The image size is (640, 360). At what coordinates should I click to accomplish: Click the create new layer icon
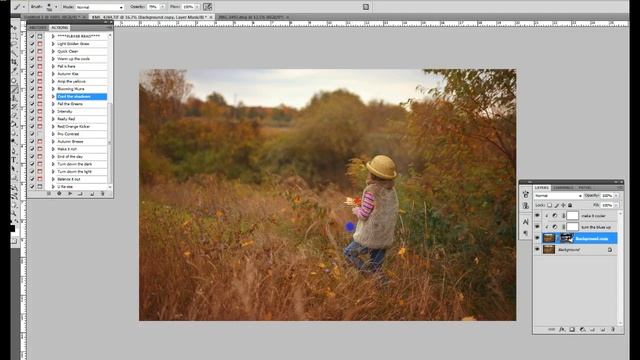[x=603, y=329]
